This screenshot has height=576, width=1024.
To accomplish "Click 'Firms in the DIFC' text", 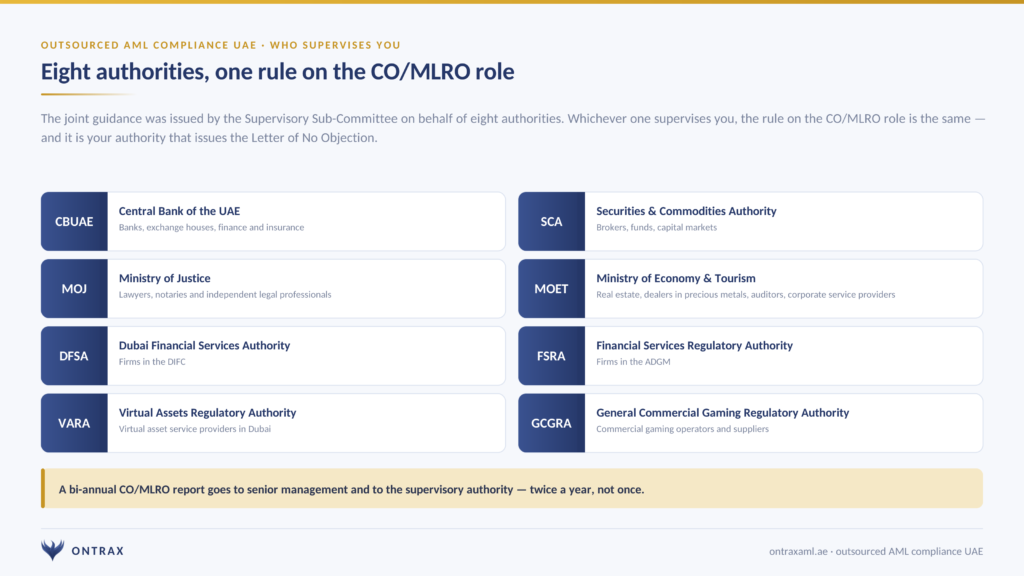I will [152, 362].
